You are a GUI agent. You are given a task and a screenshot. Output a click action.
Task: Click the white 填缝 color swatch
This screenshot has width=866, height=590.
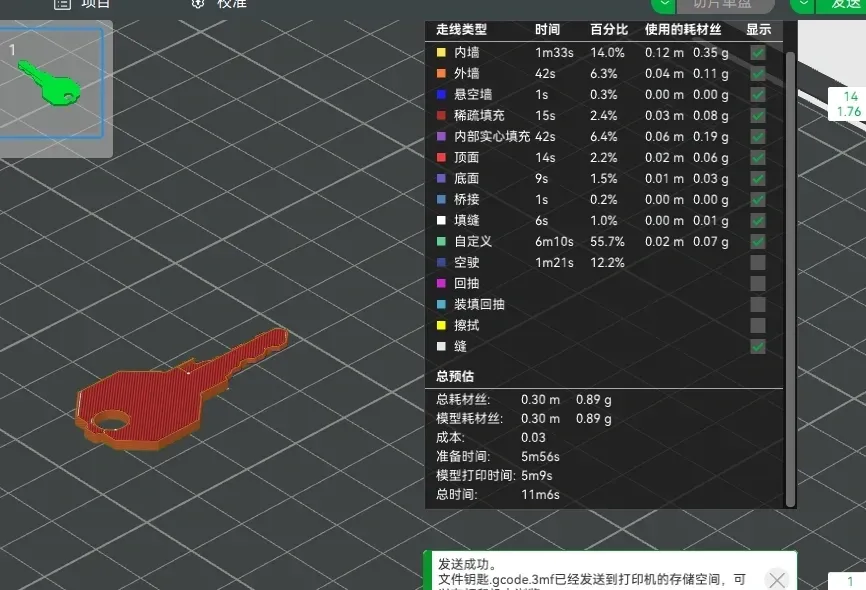click(x=441, y=220)
